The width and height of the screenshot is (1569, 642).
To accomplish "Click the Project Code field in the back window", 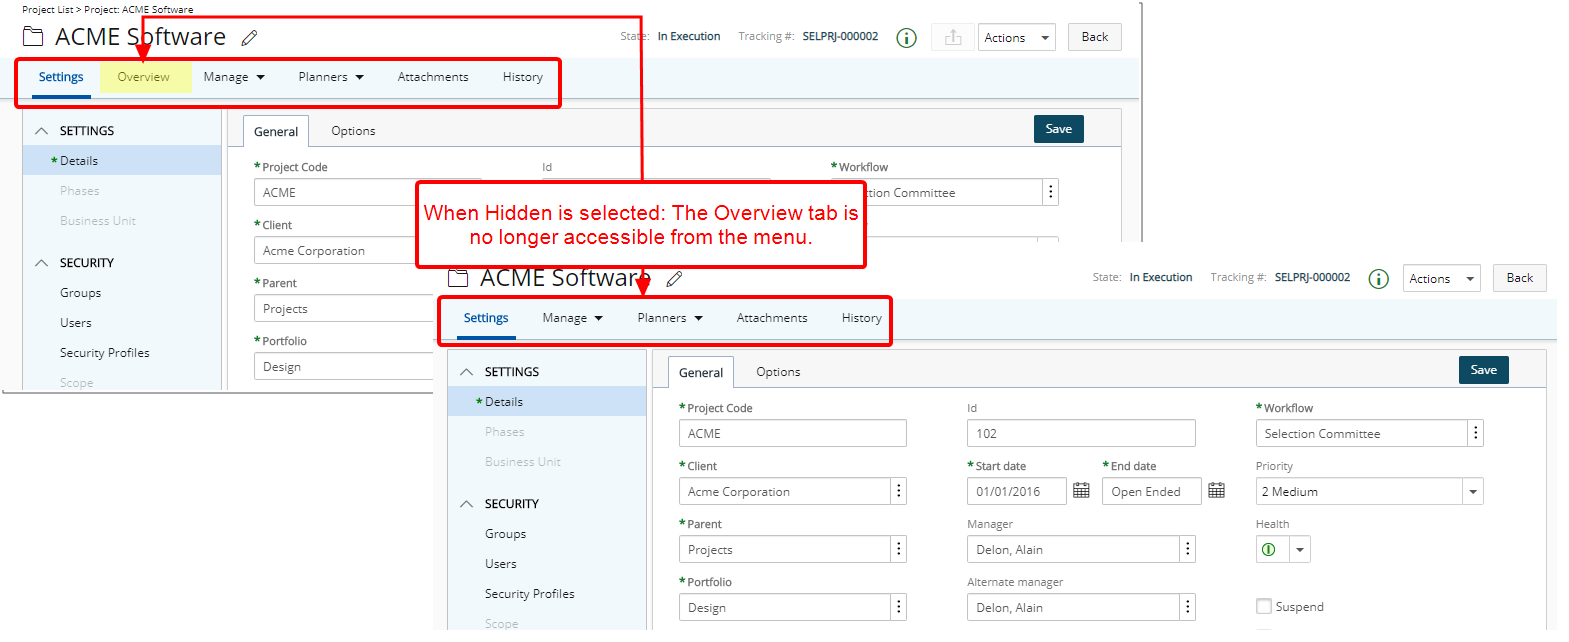I will (x=335, y=192).
